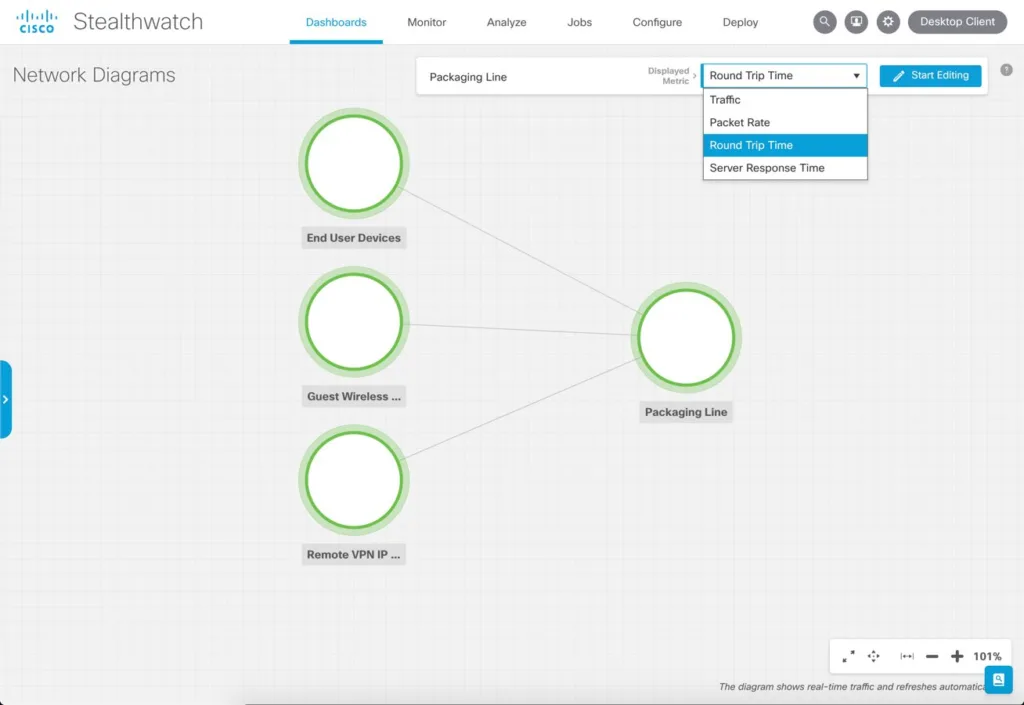Open the Deploy menu

point(740,22)
